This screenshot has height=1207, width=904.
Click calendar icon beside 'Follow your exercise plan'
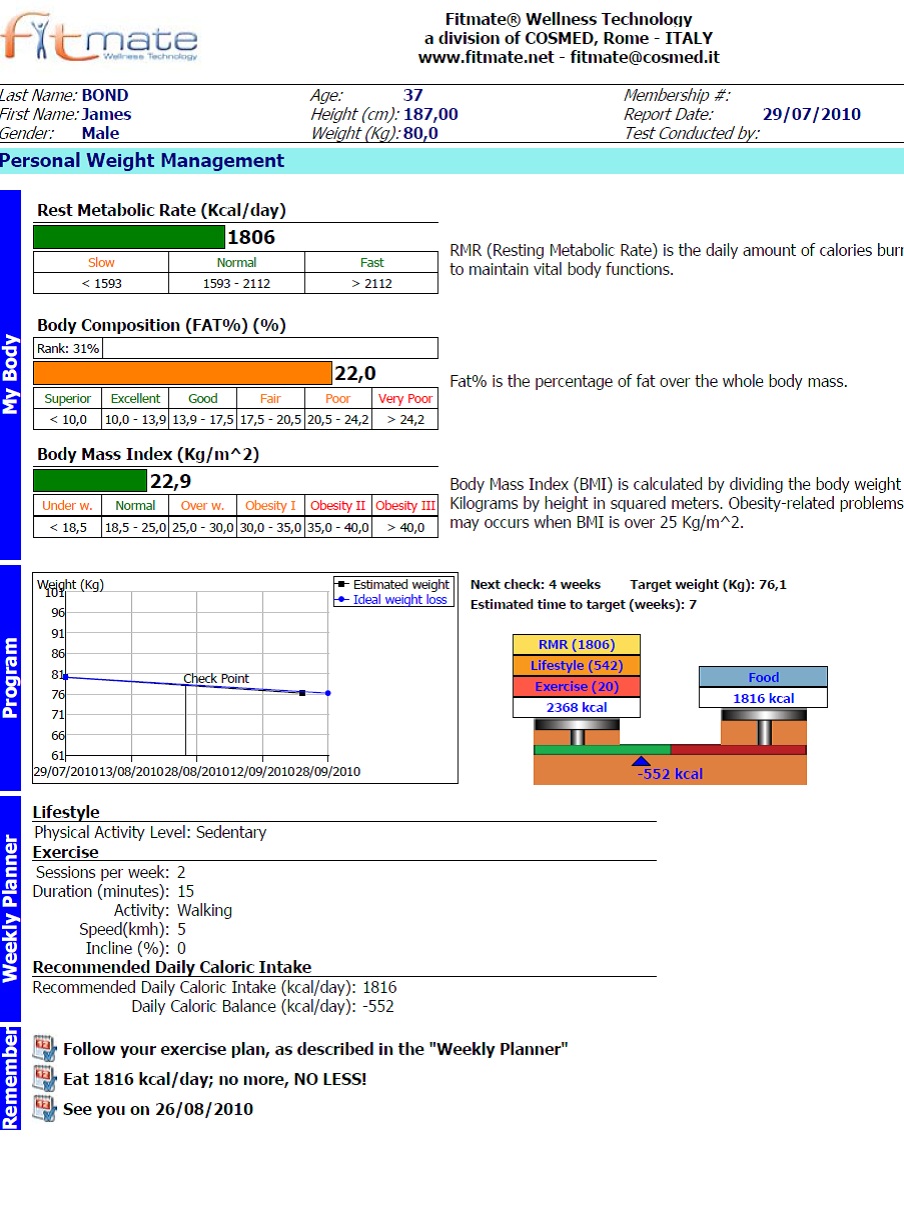(44, 1048)
